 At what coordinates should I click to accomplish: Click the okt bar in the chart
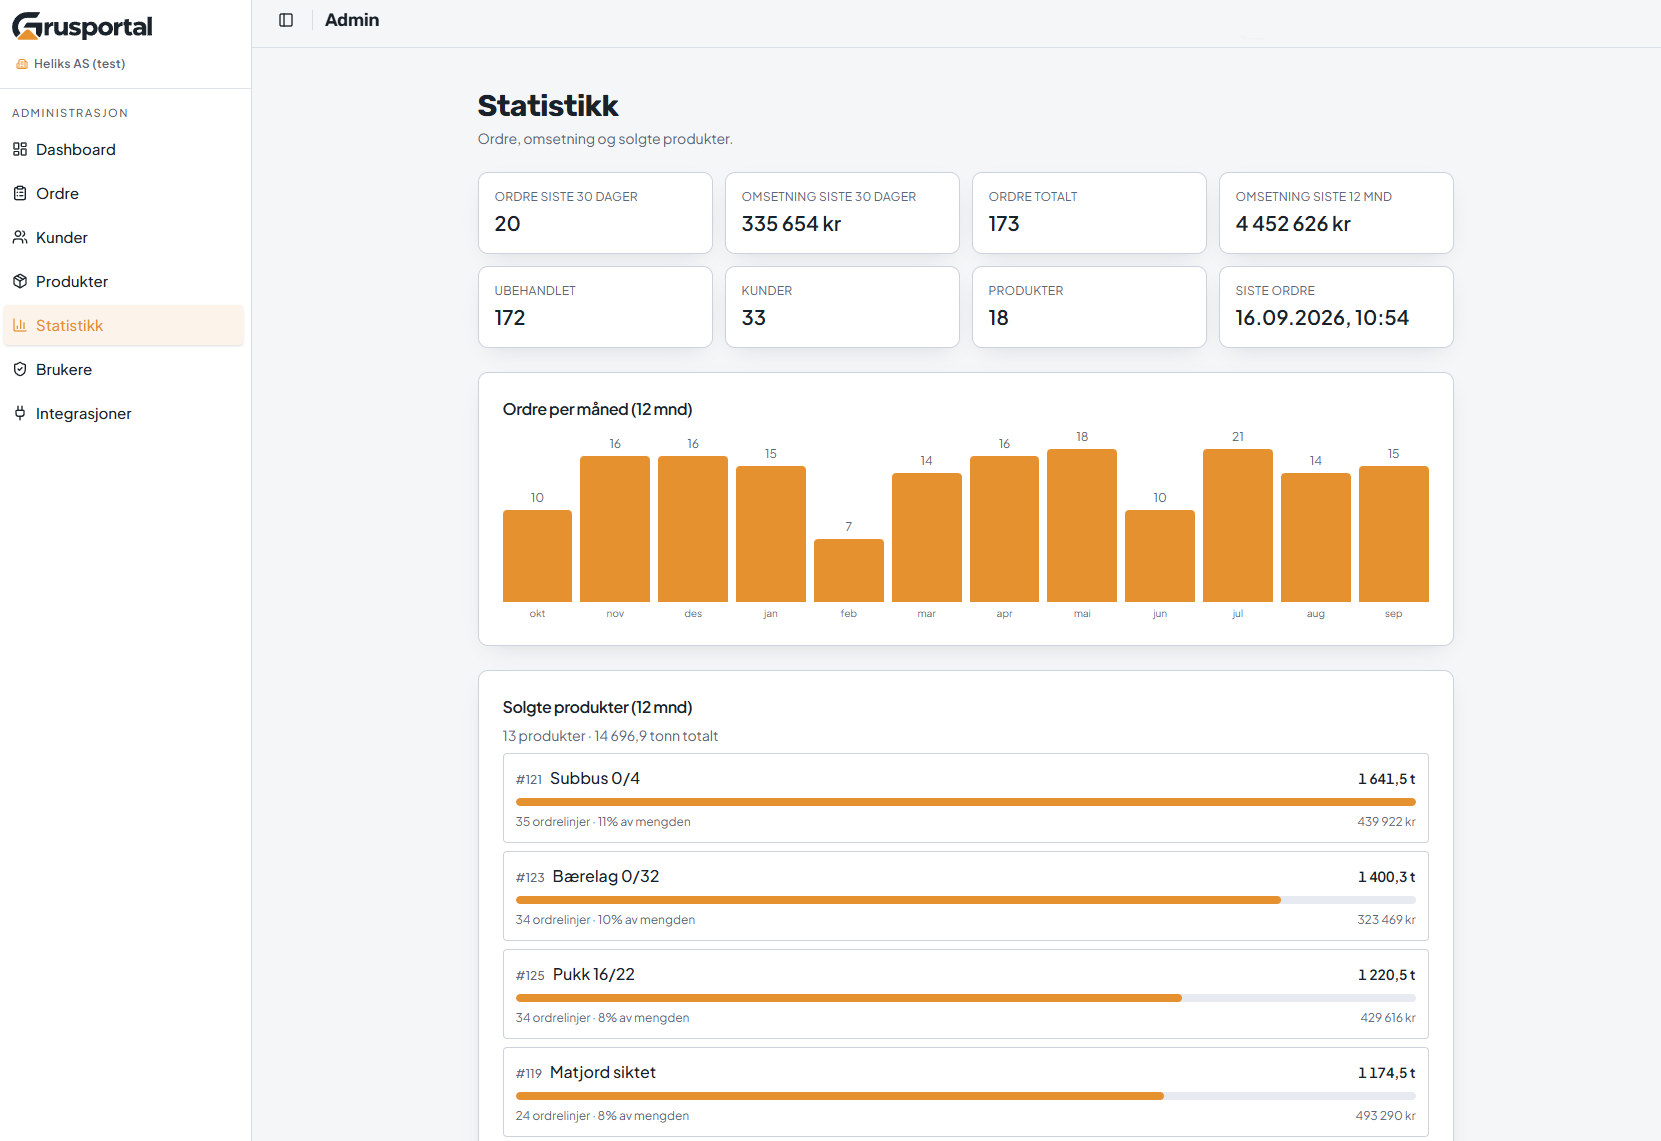point(537,556)
